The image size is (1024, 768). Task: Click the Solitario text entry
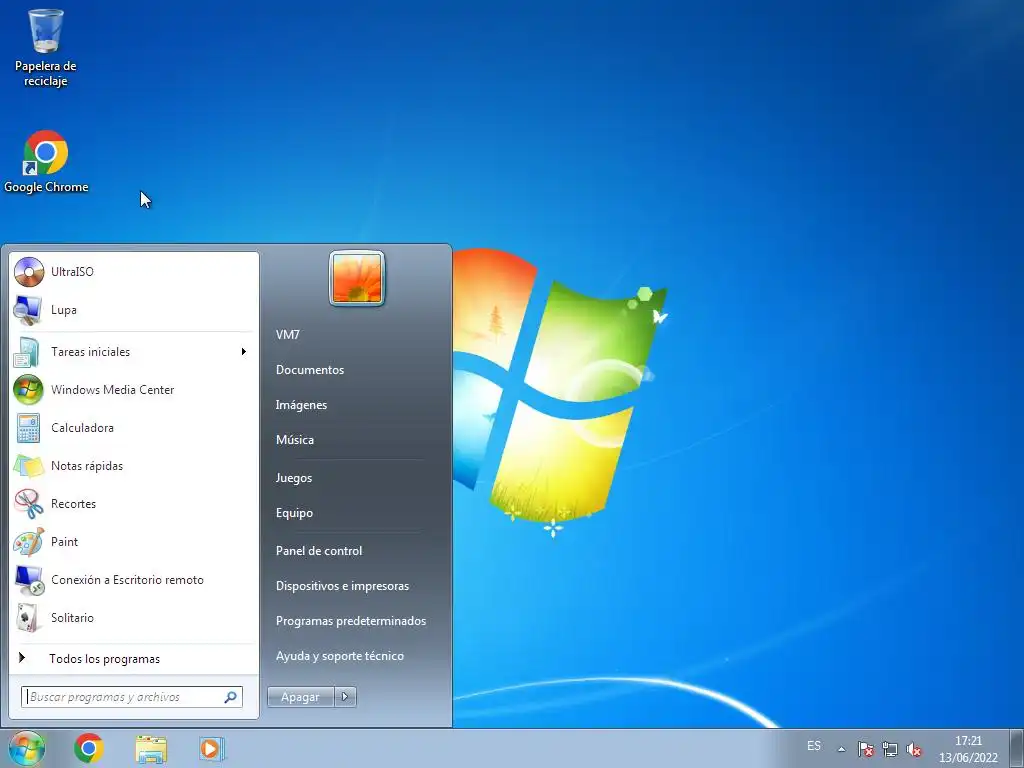pyautogui.click(x=72, y=618)
